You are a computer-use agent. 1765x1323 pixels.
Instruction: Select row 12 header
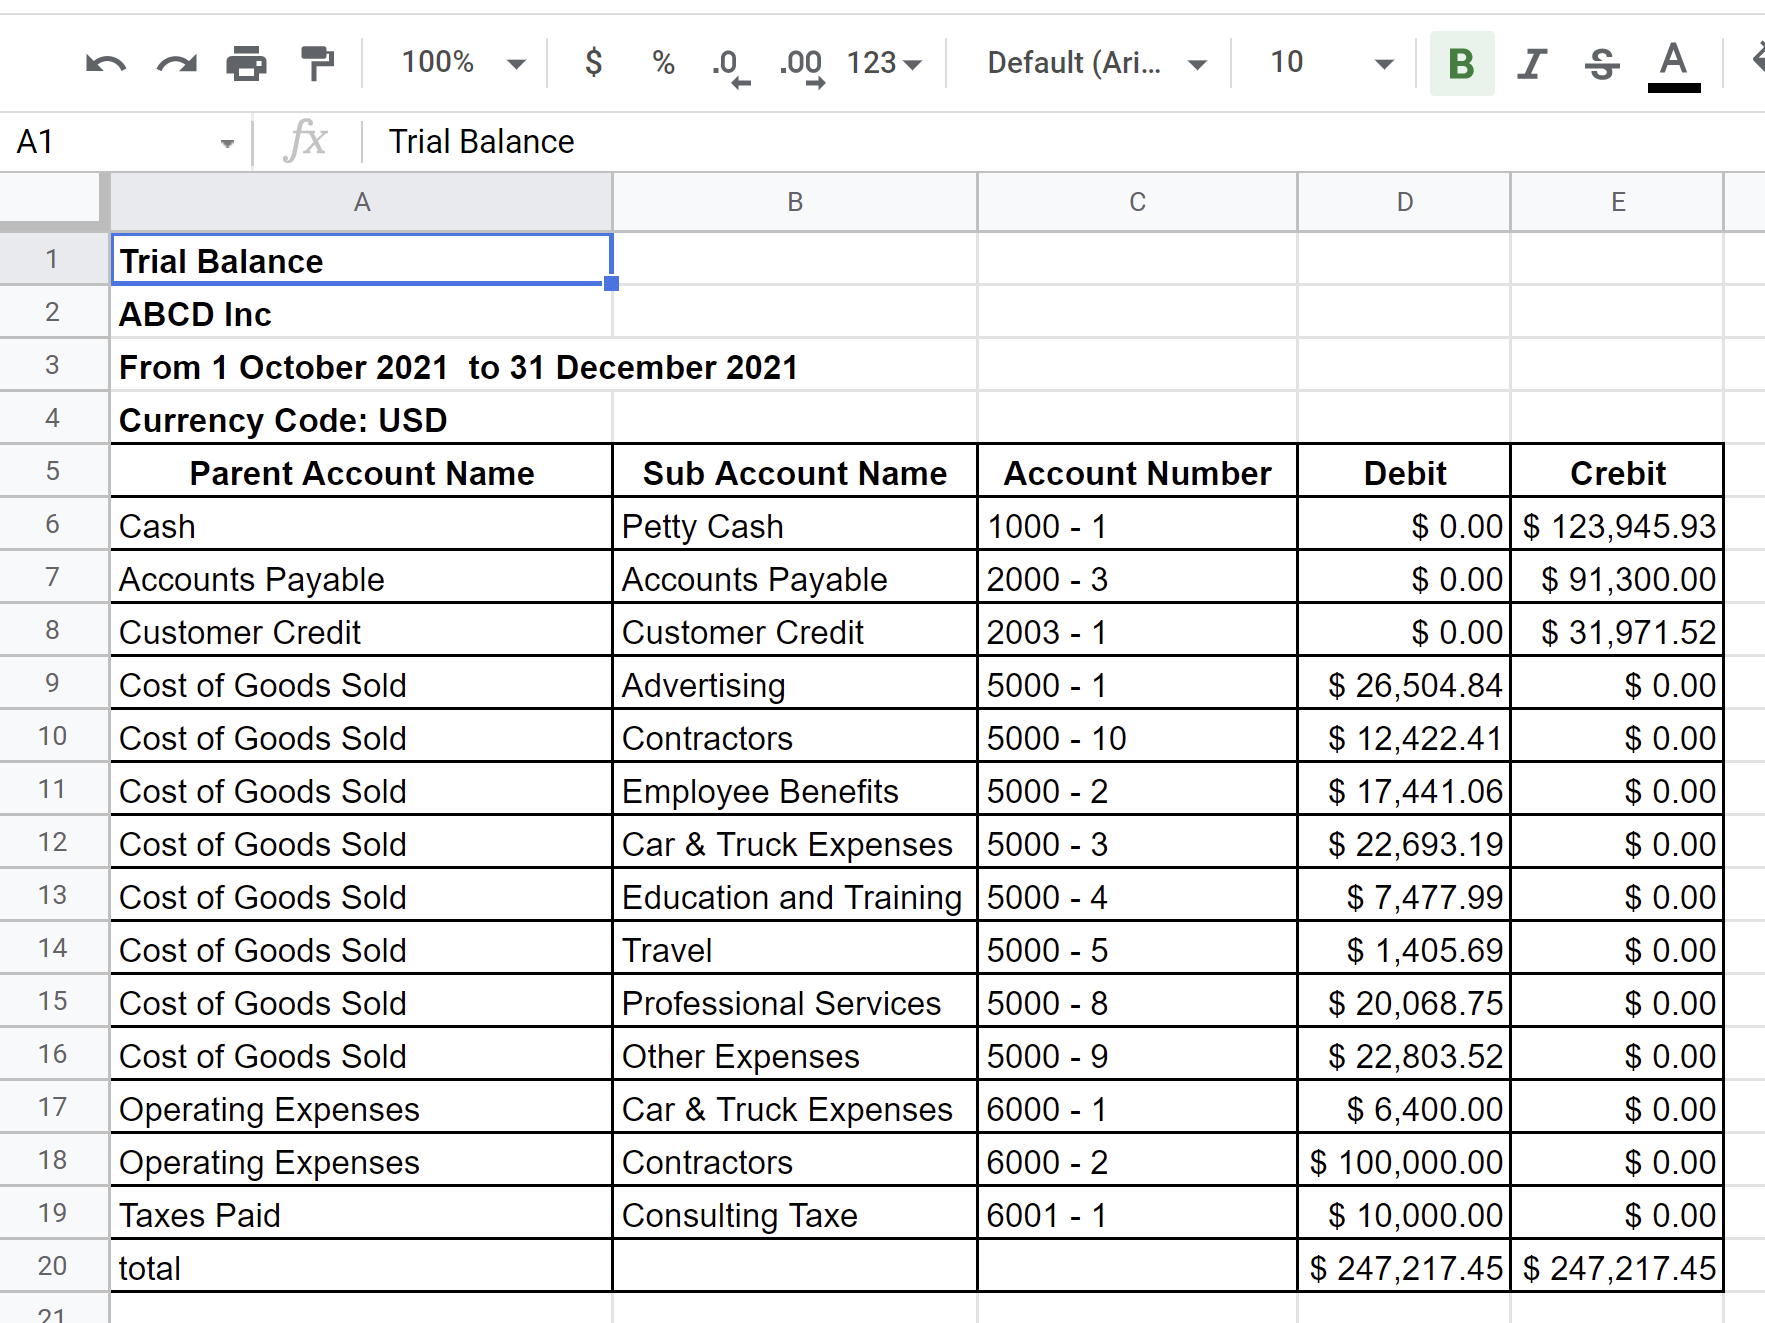pyautogui.click(x=53, y=841)
